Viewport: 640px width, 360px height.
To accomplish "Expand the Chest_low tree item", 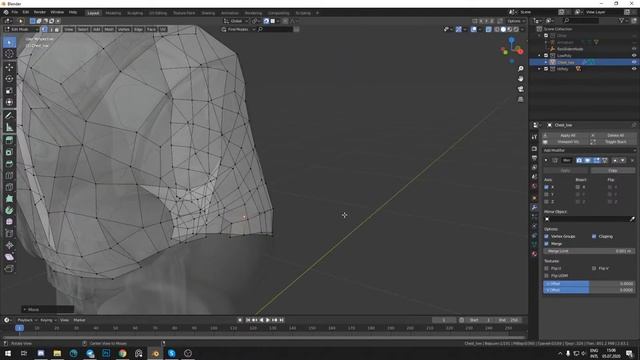I will (546, 62).
